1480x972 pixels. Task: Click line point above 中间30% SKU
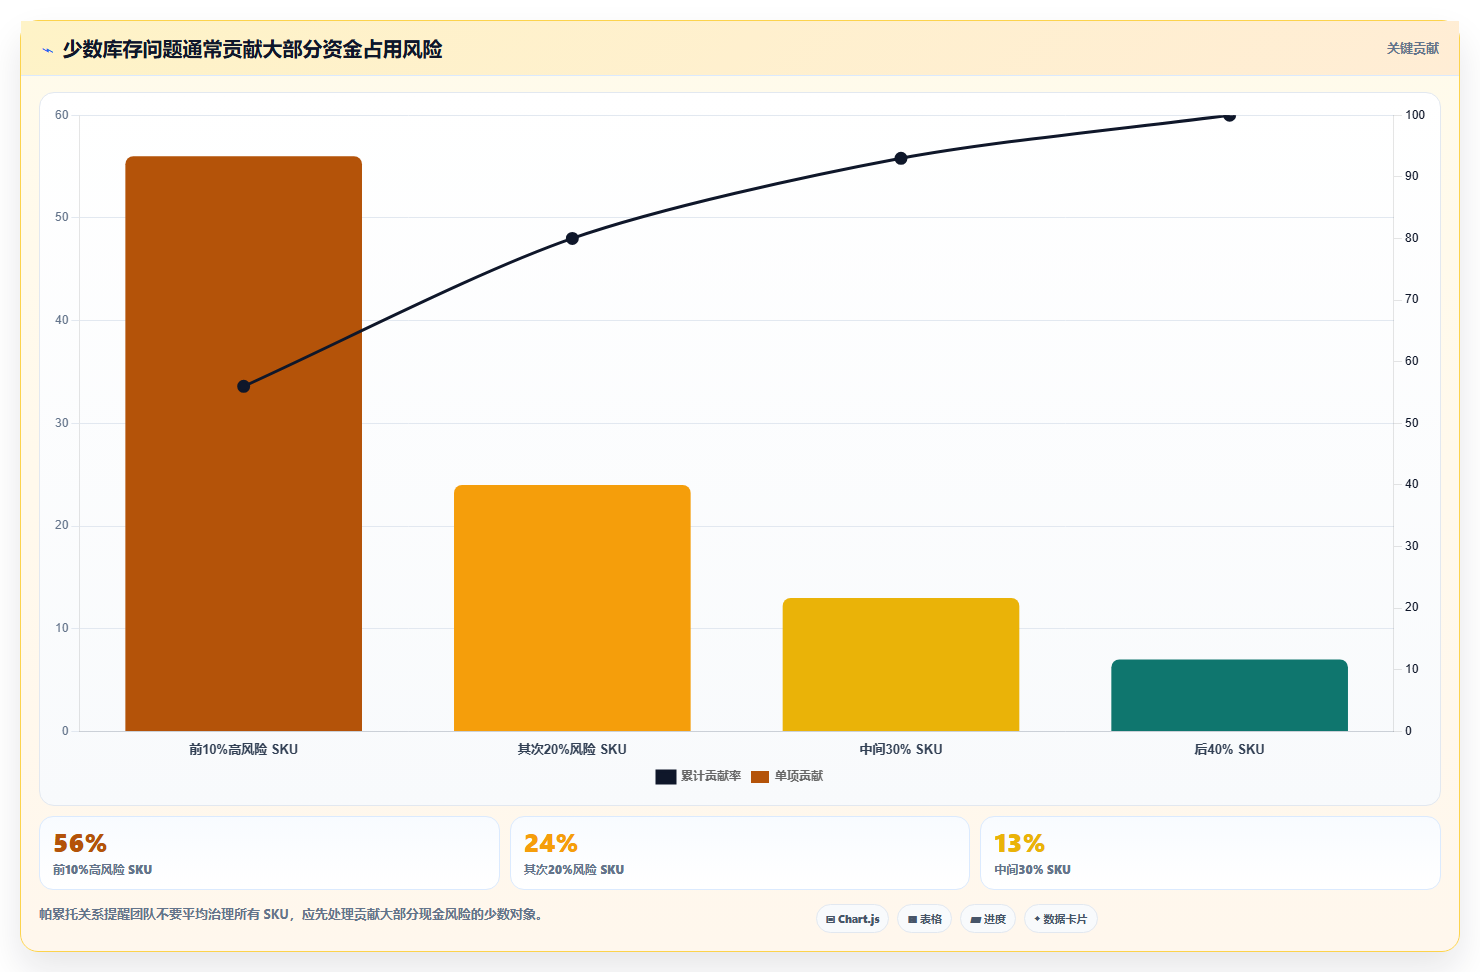point(901,158)
